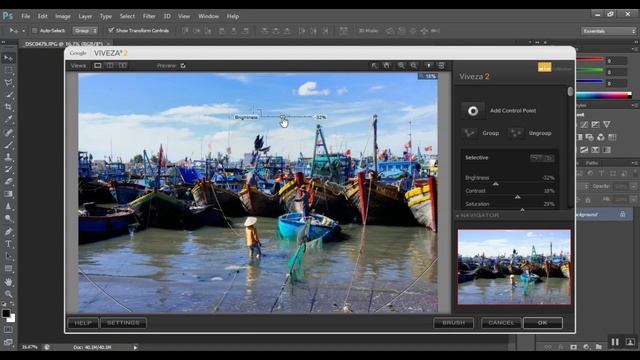Select the Dodge tool
Viewport: 640px width, 360px height.
8,218
